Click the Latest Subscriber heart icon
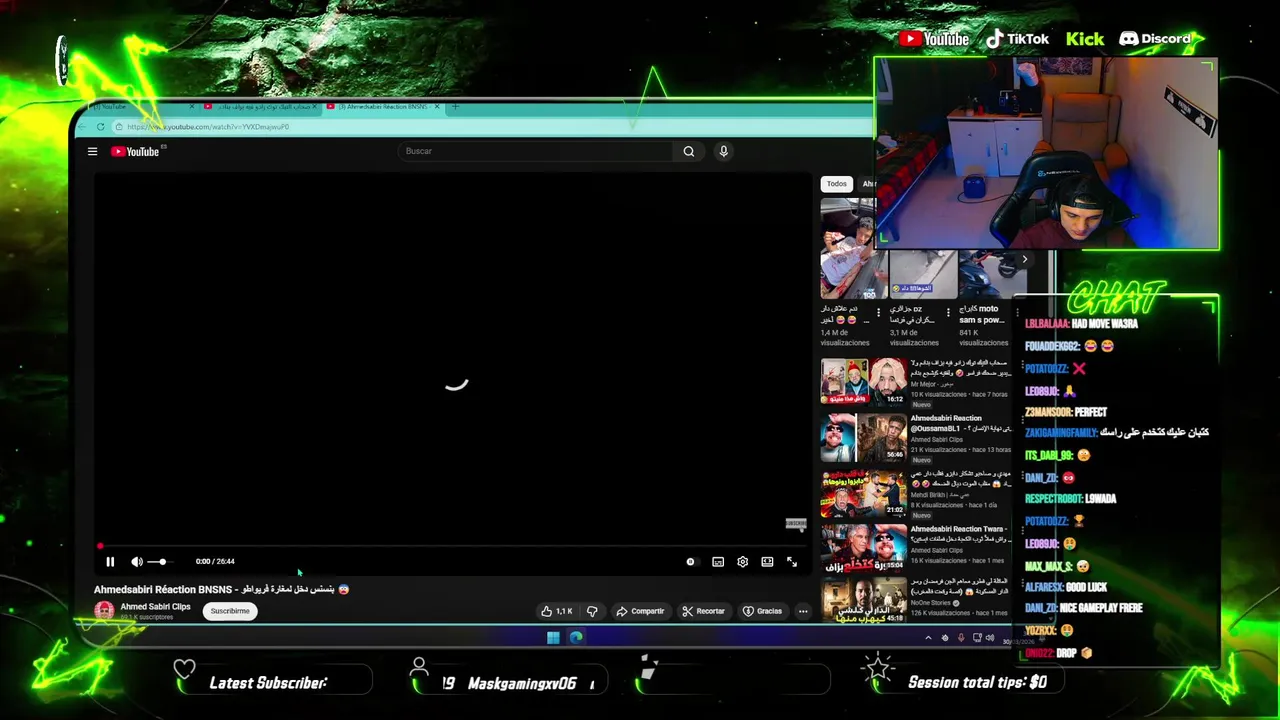This screenshot has height=720, width=1280. click(x=184, y=669)
